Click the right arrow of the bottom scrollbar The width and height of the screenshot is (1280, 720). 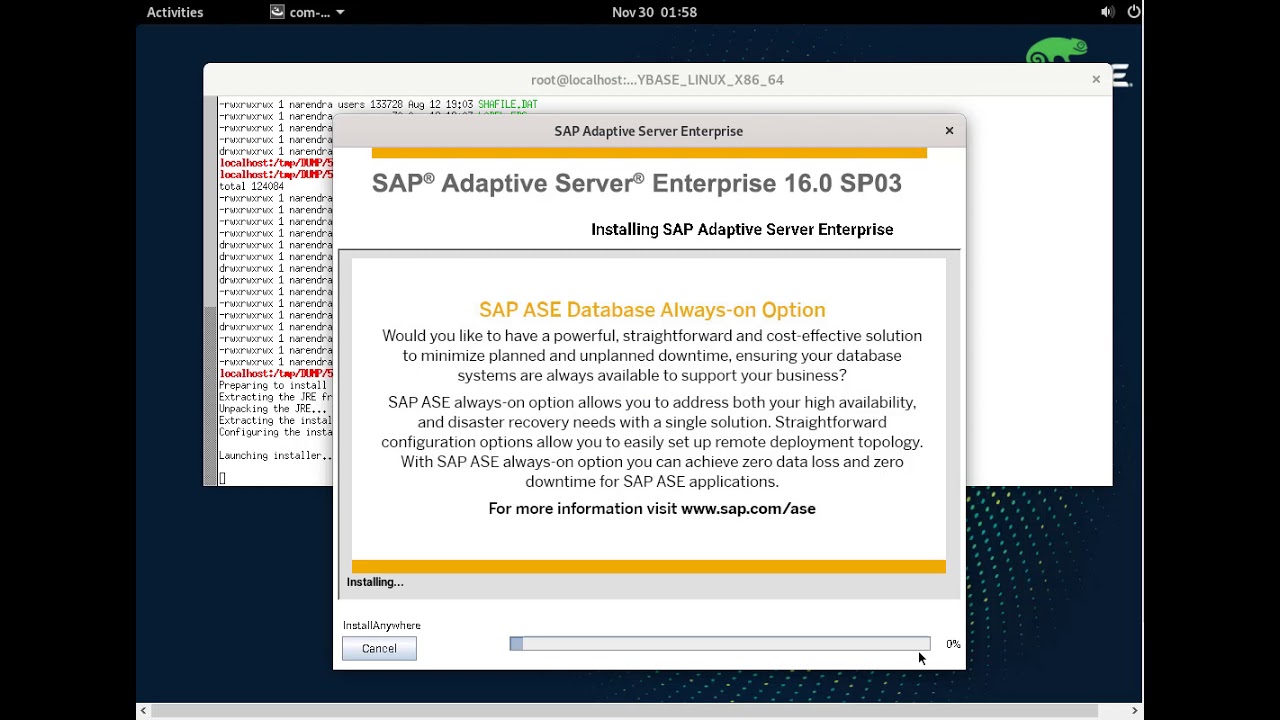[1135, 711]
